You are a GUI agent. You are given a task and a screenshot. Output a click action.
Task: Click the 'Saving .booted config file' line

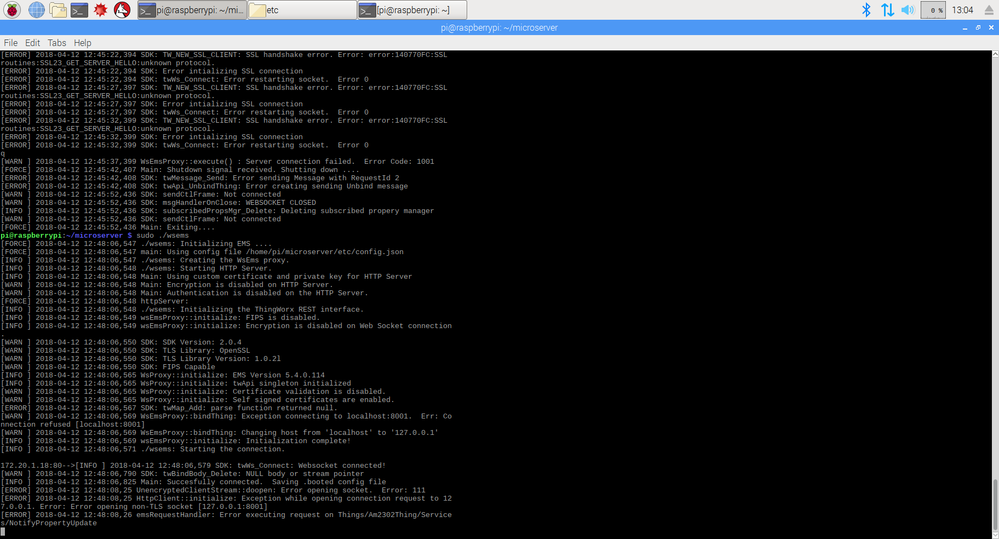coord(193,482)
